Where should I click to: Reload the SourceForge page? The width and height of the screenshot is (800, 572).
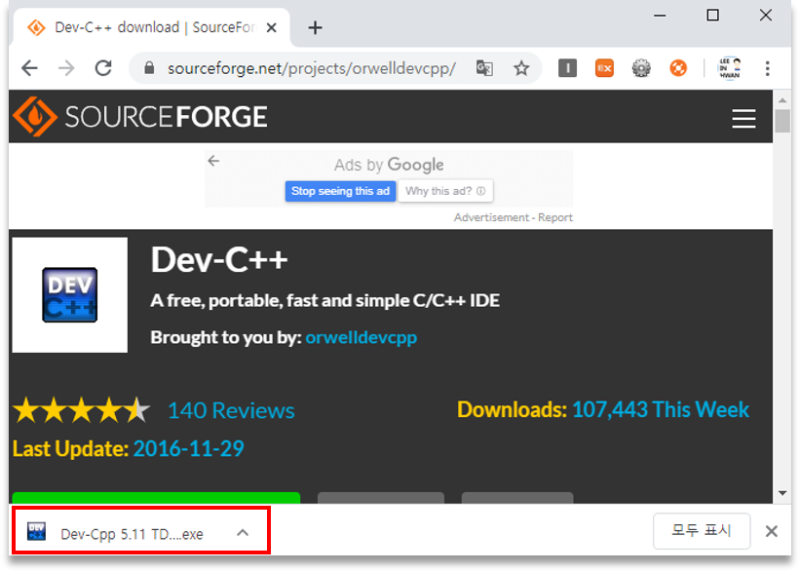(x=104, y=68)
